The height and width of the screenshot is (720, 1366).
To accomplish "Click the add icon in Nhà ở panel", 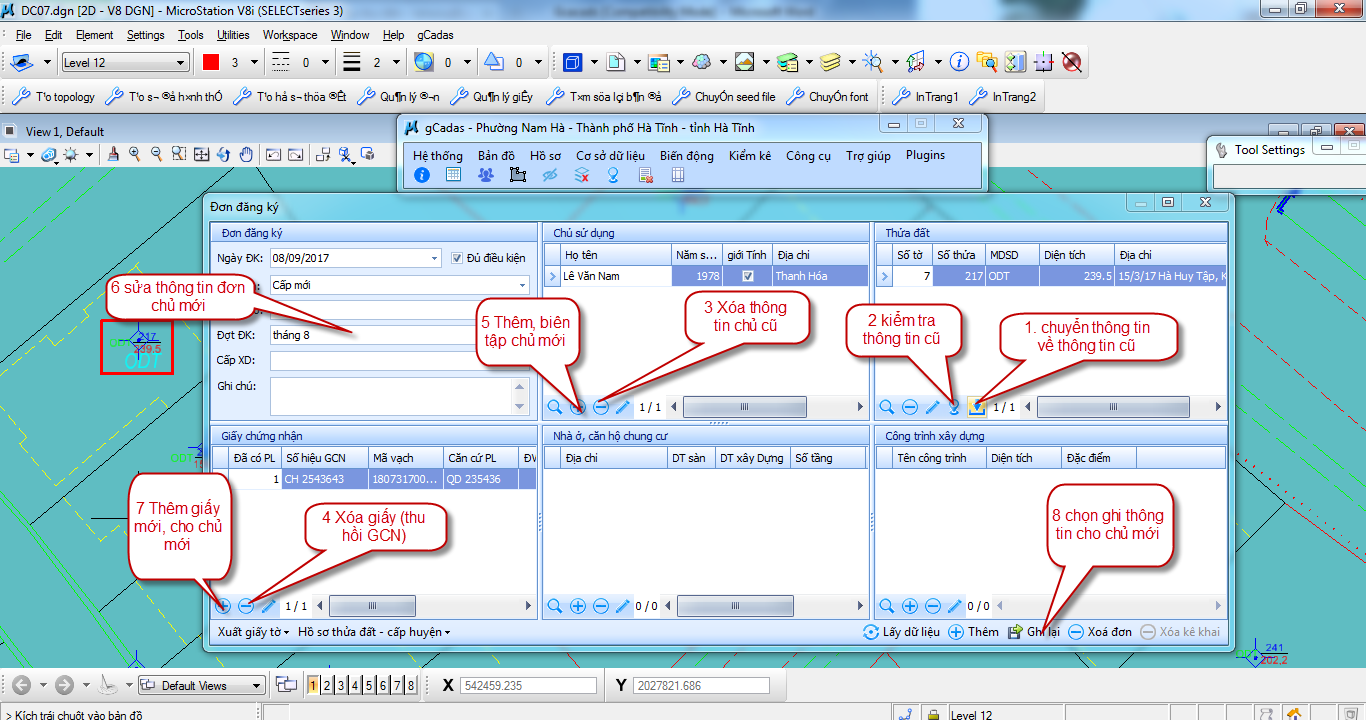I will tap(578, 606).
